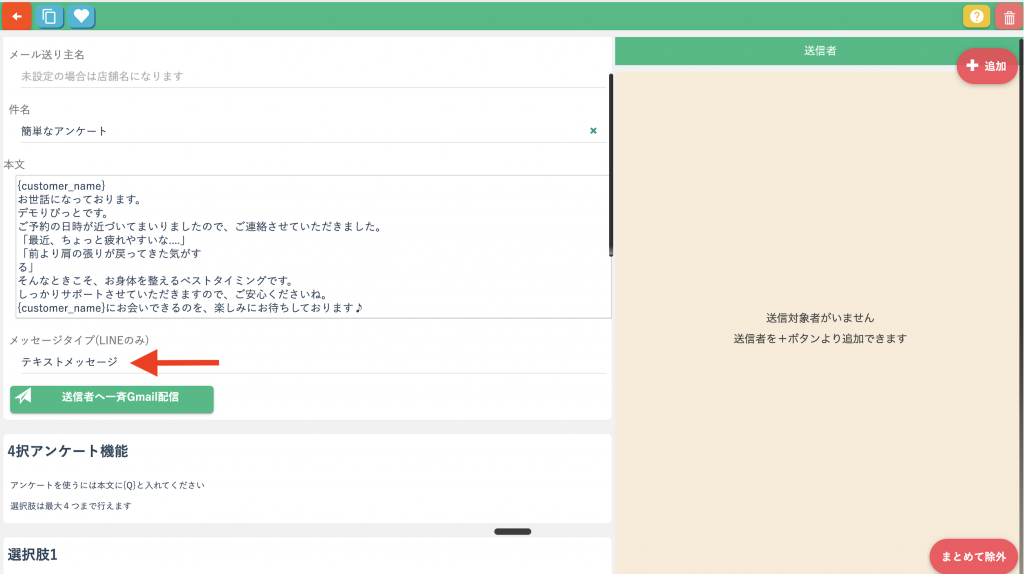This screenshot has height=574, width=1024.
Task: Open the メッセージタイプ dropdown showing テキストメッセージ
Action: pos(300,361)
